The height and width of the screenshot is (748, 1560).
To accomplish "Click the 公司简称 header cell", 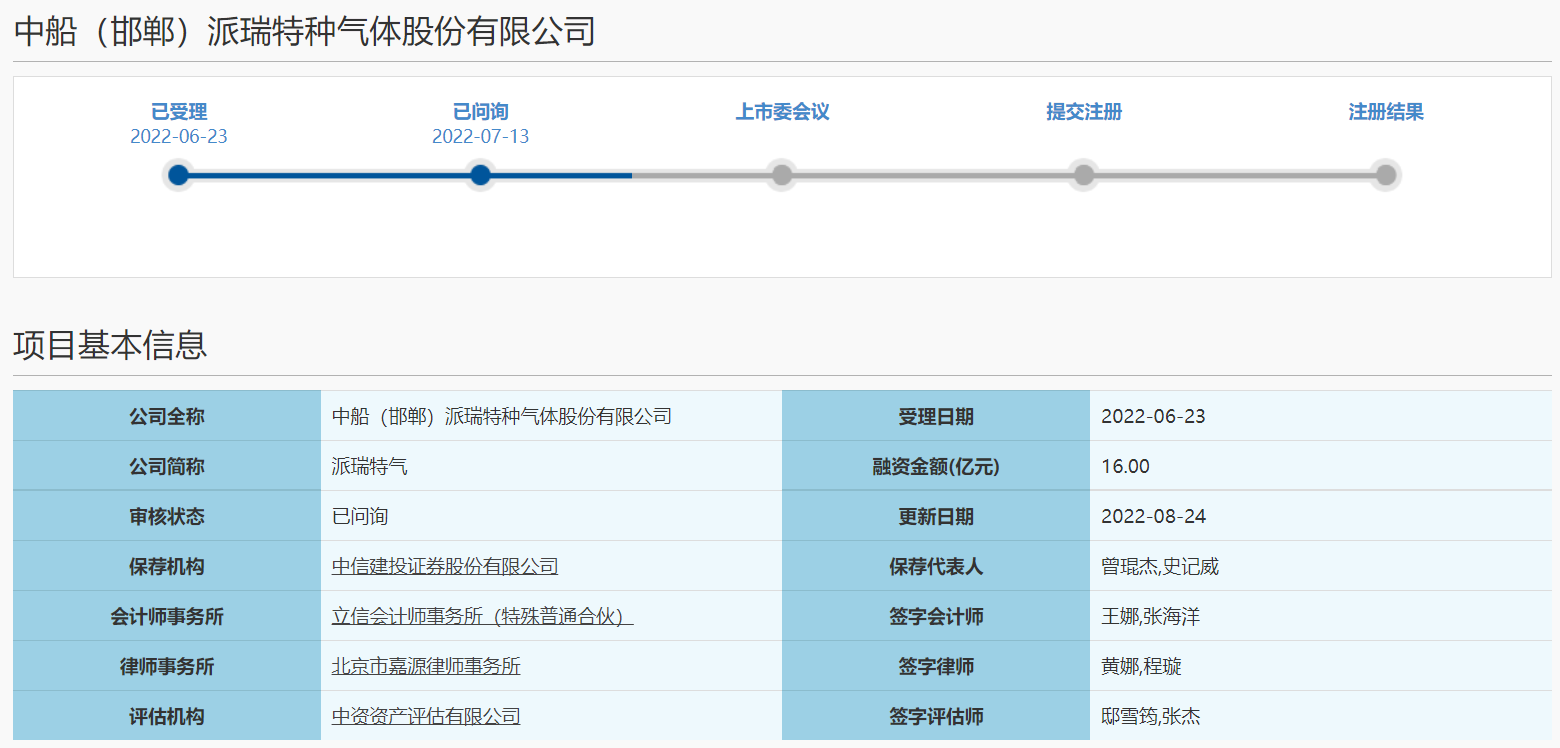I will click(167, 466).
